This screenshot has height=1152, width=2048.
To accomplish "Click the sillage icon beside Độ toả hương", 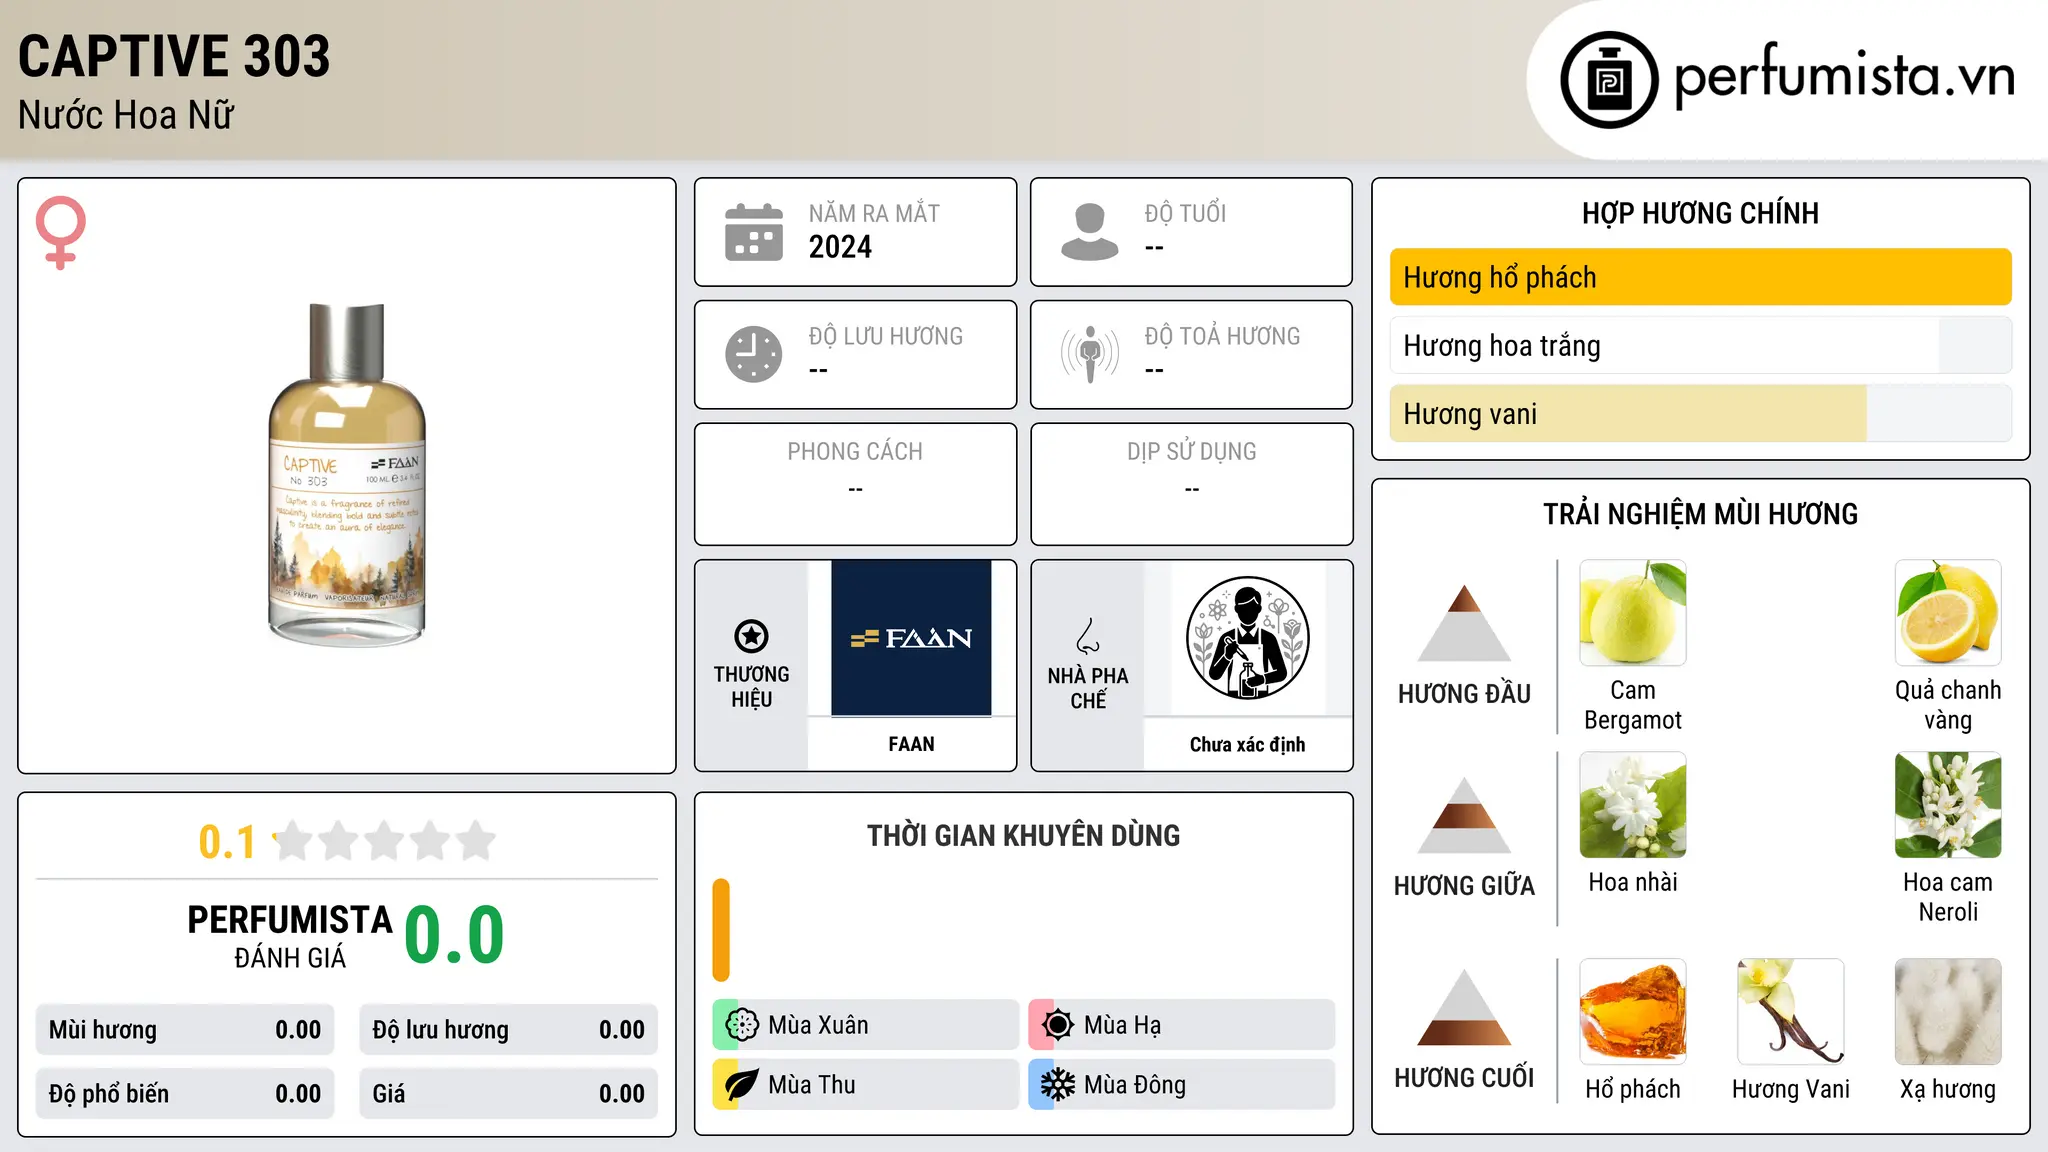I will [x=1090, y=354].
